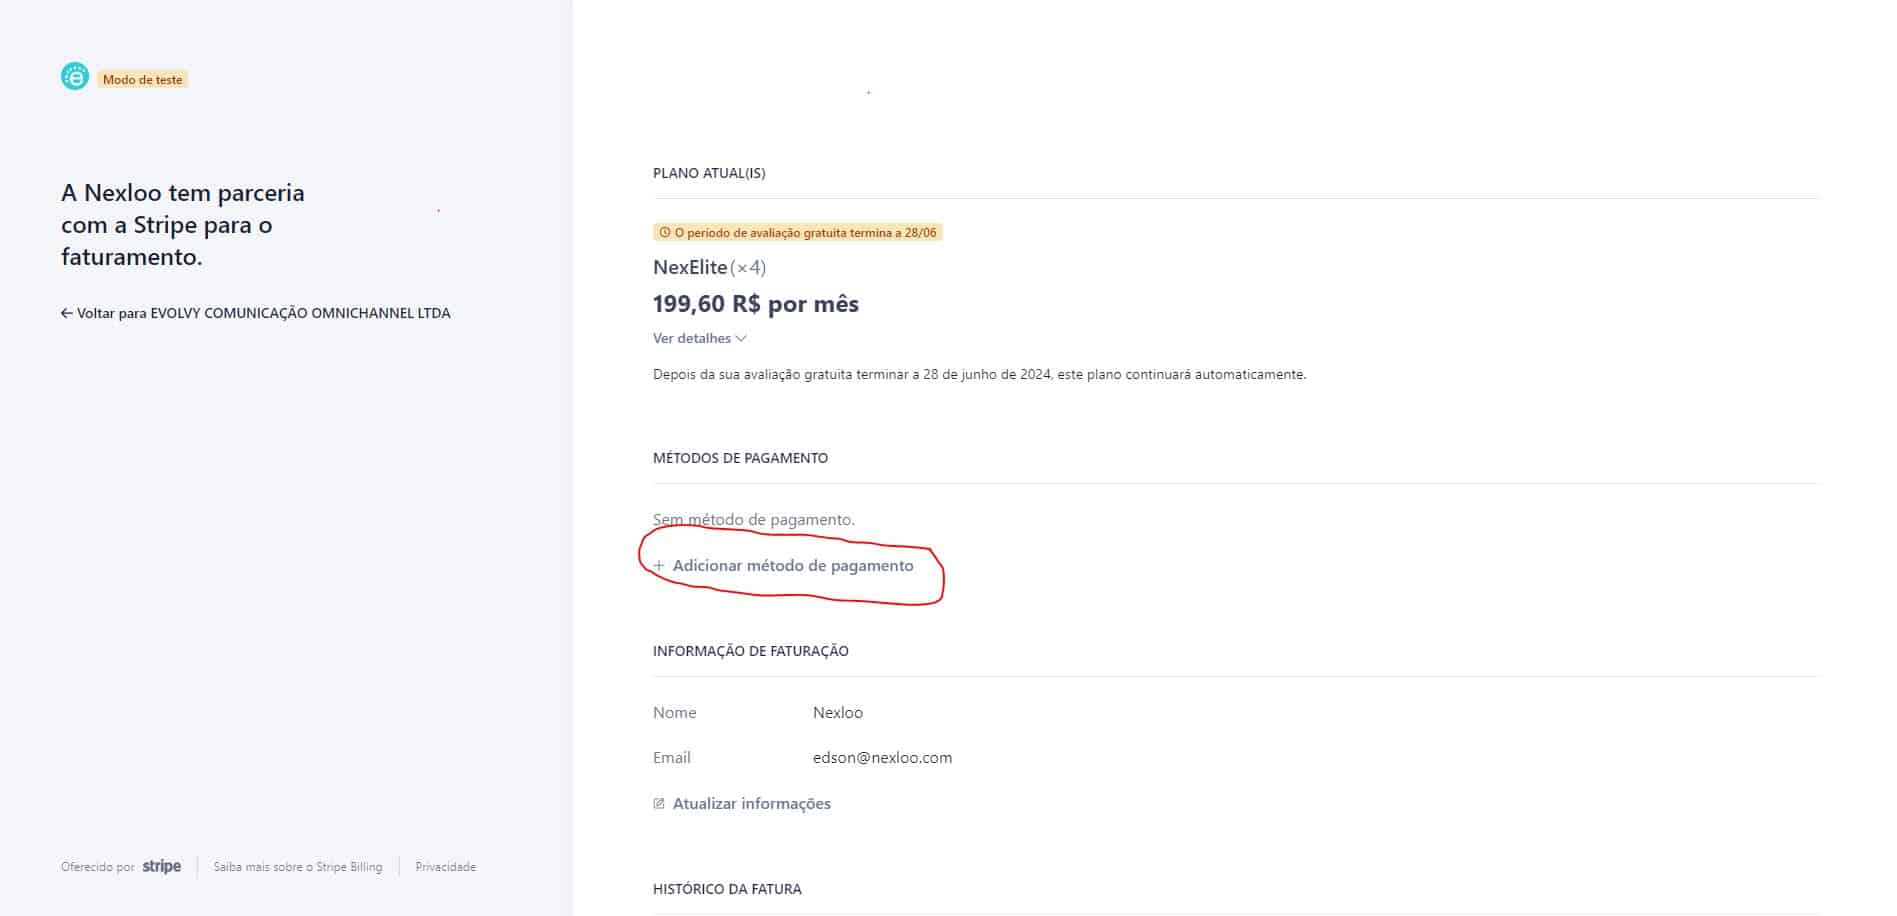Open Atualizar informações to edit billing info

point(742,804)
